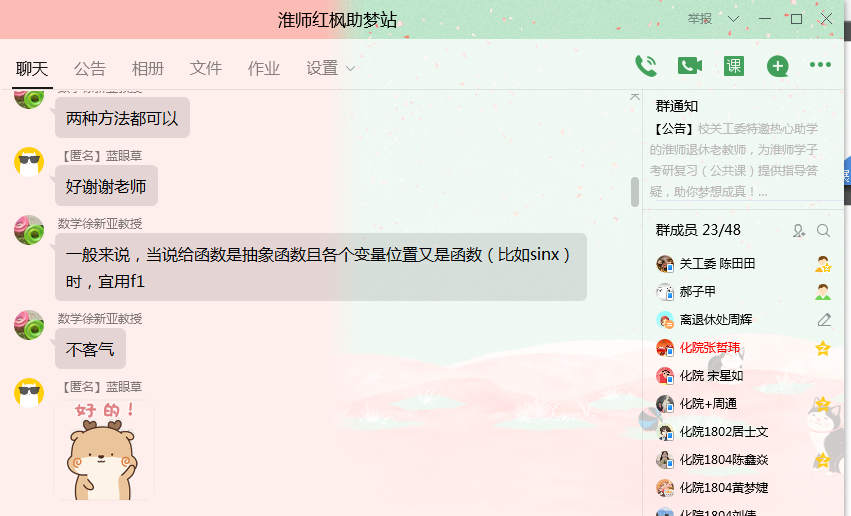Click the invite member icon
The image size is (851, 516).
[x=798, y=231]
